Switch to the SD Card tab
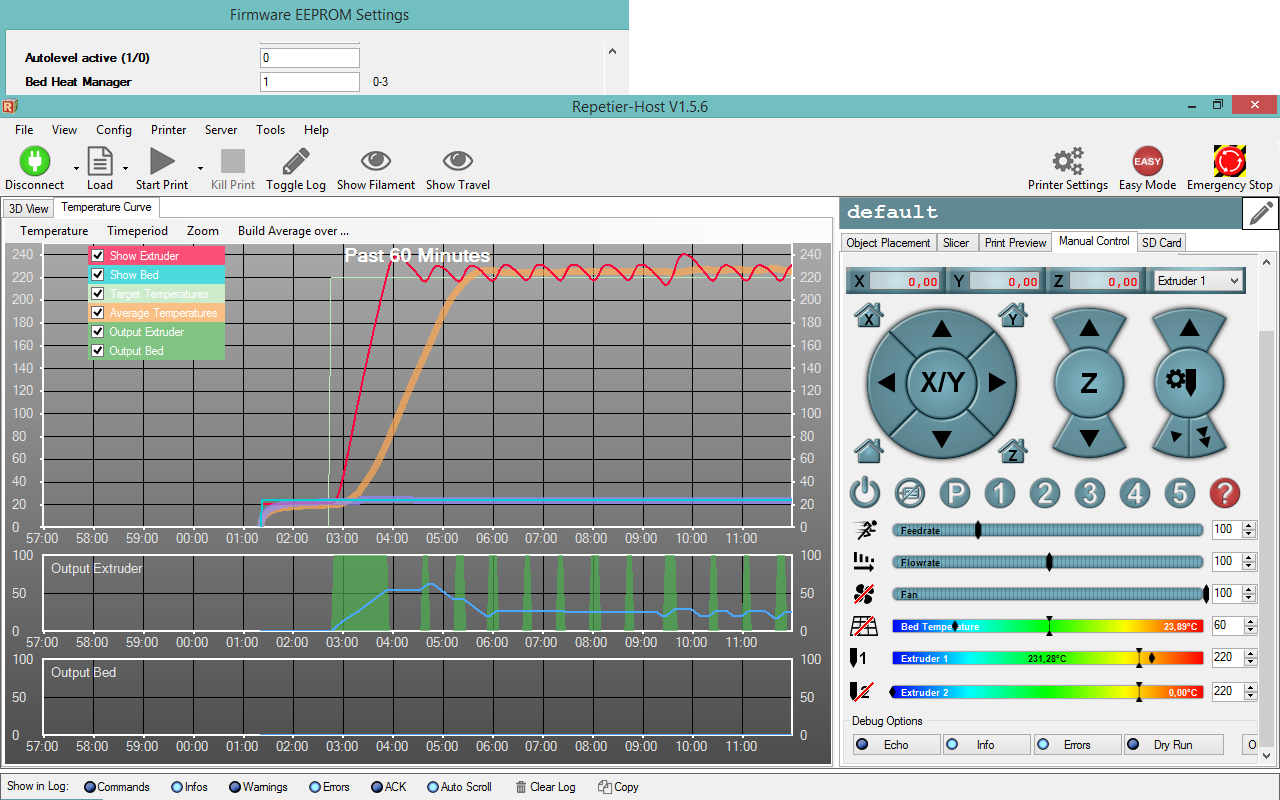The image size is (1280, 800). click(x=1161, y=243)
